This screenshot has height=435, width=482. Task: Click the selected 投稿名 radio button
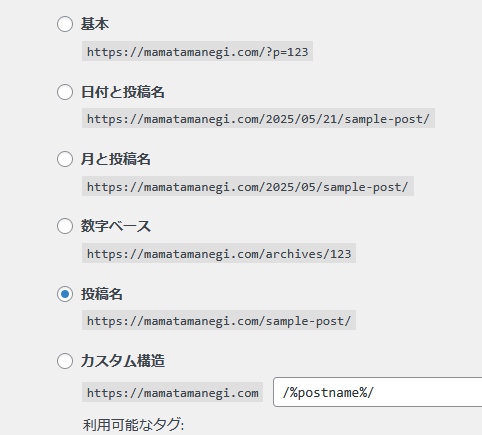(x=65, y=294)
